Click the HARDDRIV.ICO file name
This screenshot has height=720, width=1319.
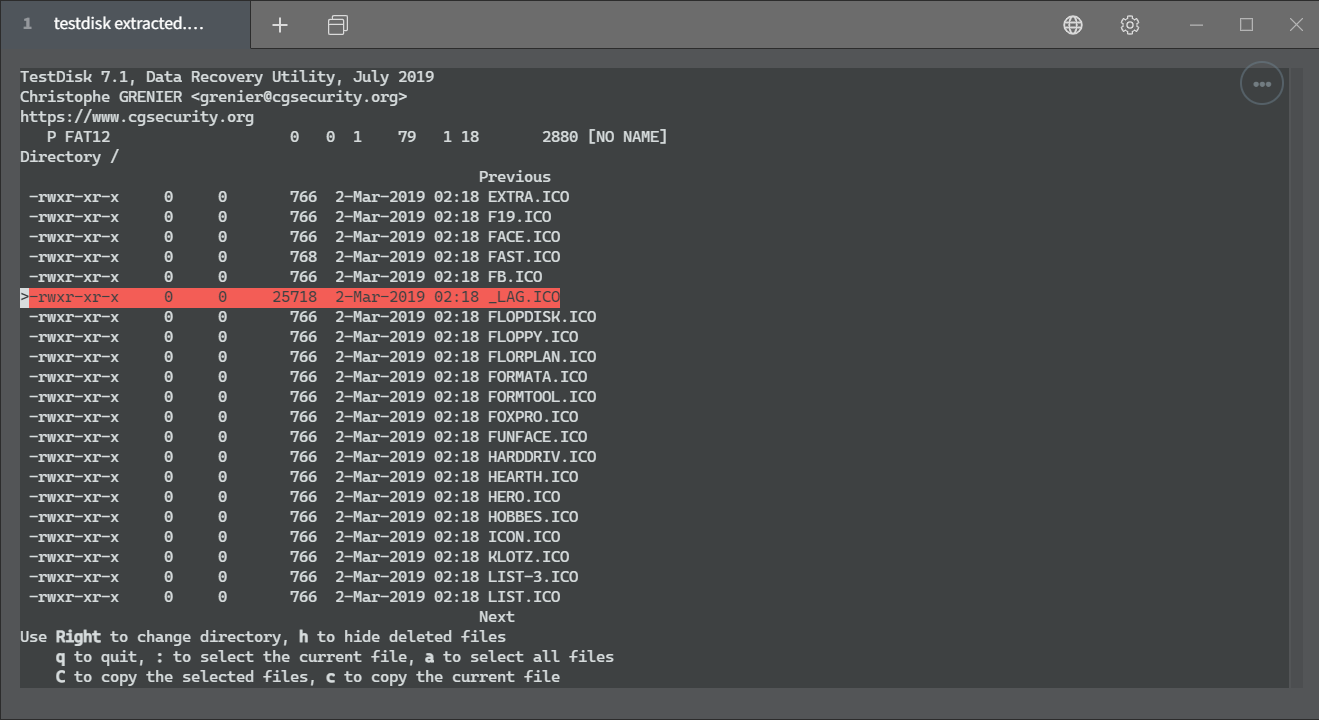tap(541, 457)
